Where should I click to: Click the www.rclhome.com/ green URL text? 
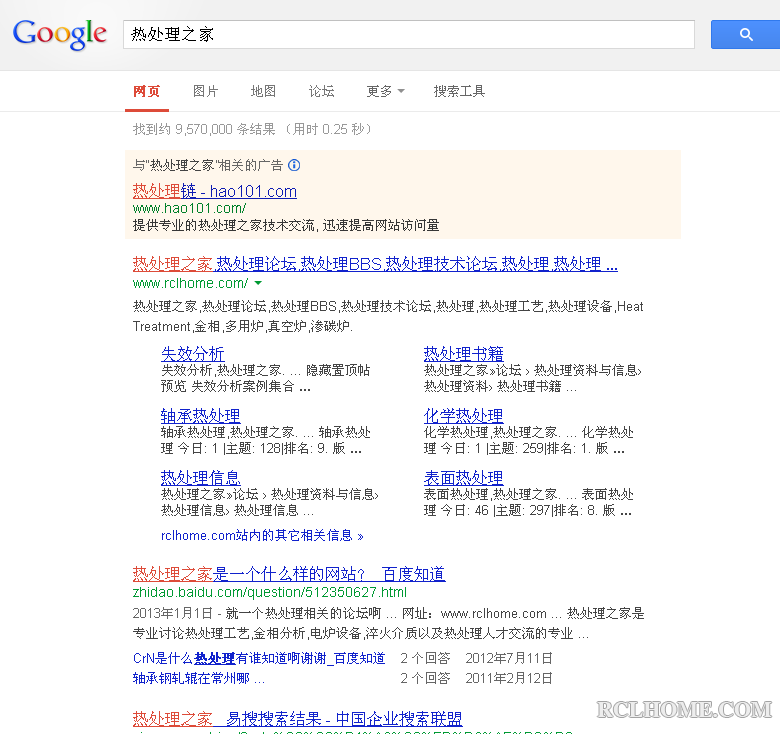(x=190, y=283)
